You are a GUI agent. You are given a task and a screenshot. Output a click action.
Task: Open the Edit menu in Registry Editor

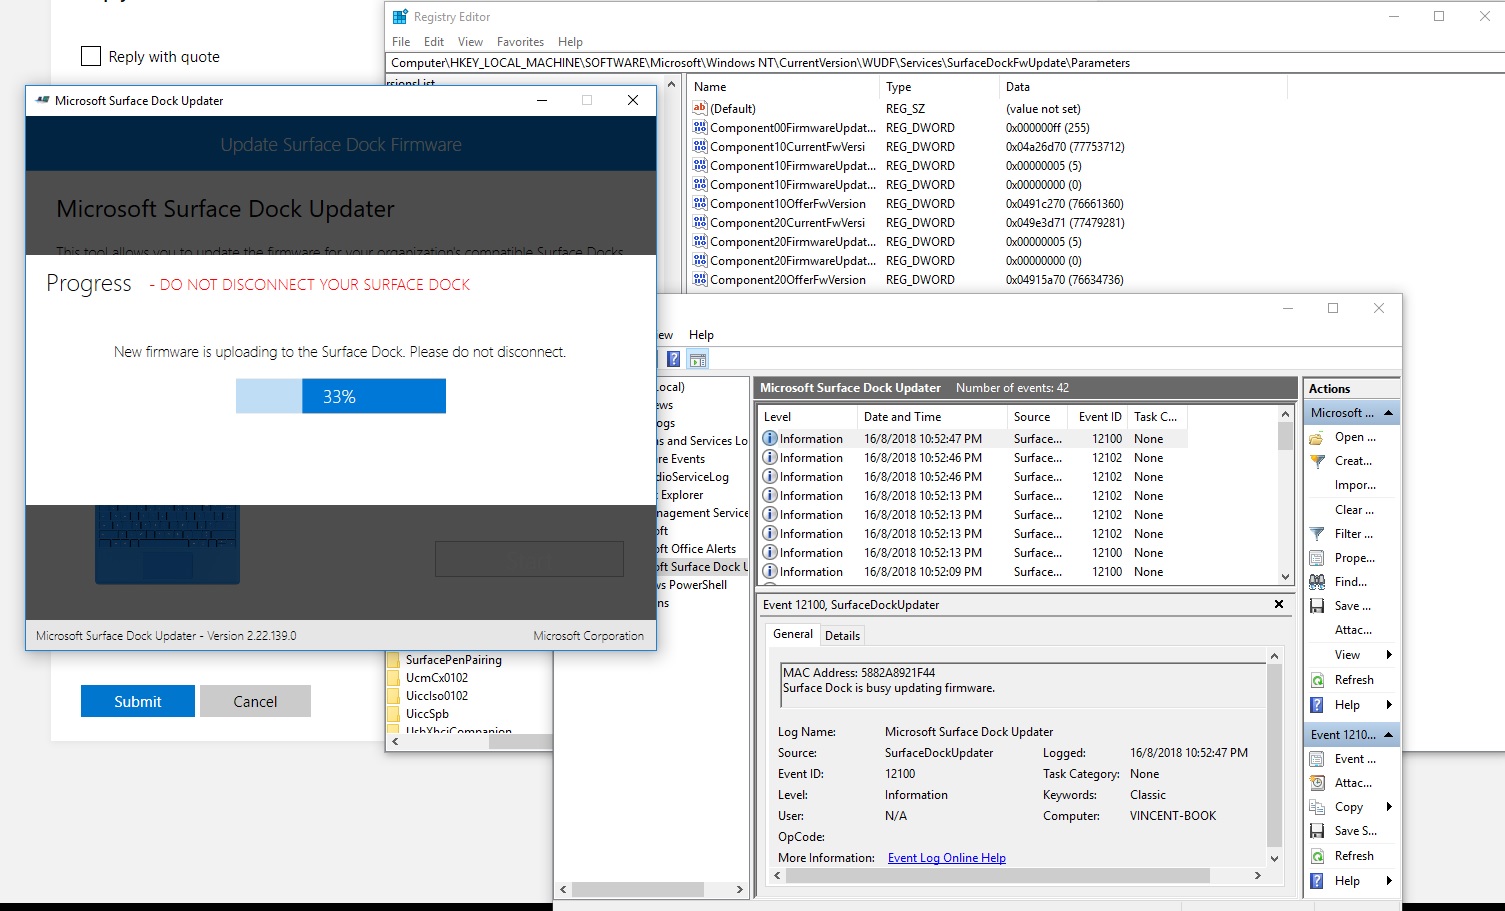[x=434, y=42]
